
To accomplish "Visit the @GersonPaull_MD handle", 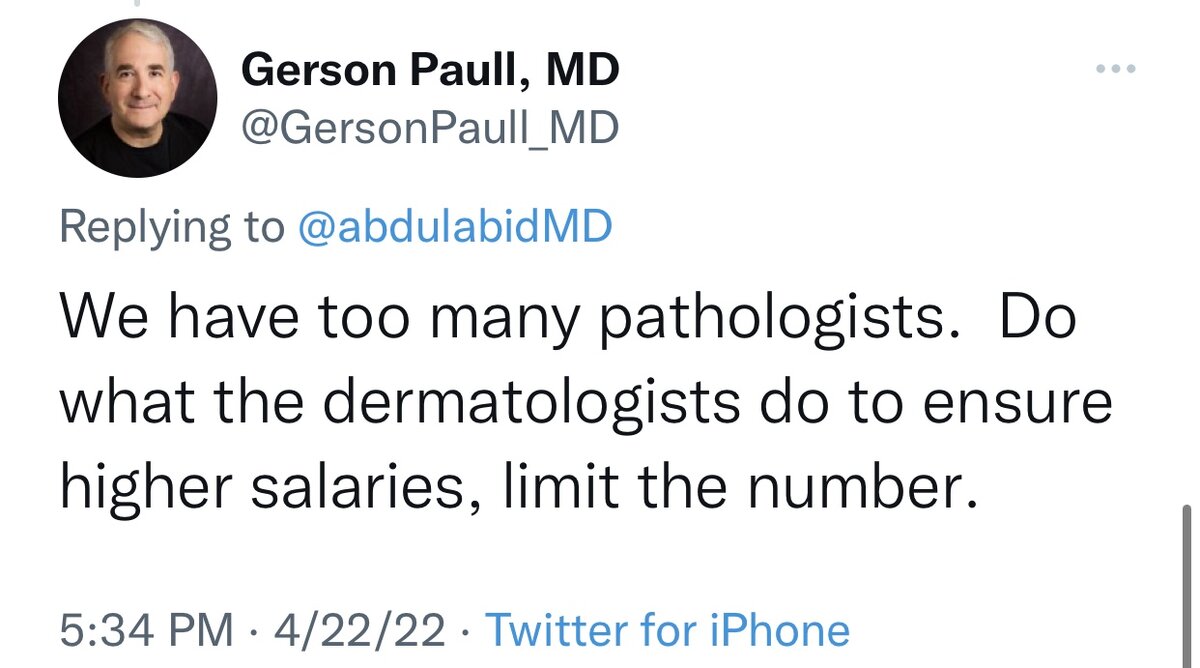I will pyautogui.click(x=431, y=127).
